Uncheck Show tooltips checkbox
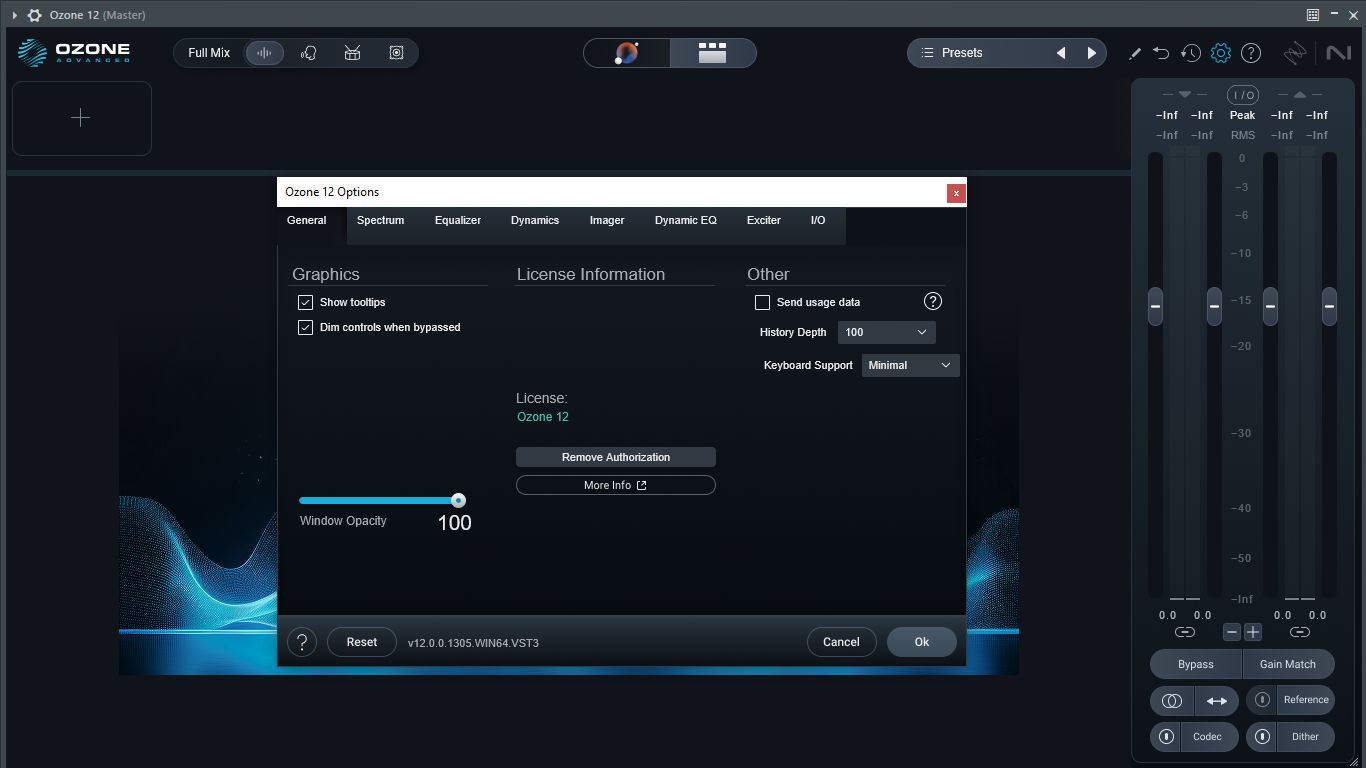The image size is (1366, 768). 306,302
